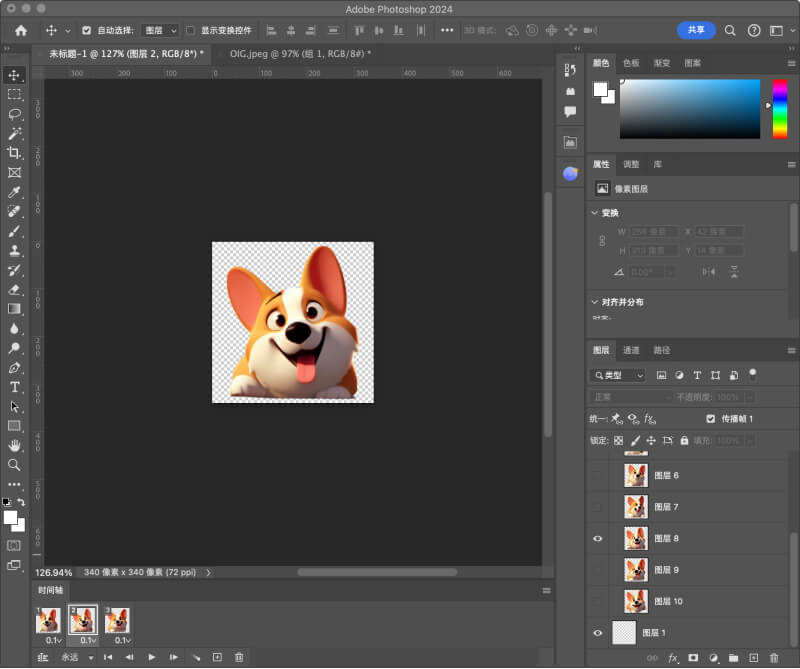Play the timeline animation
Viewport: 800px width, 669px height.
[151, 657]
